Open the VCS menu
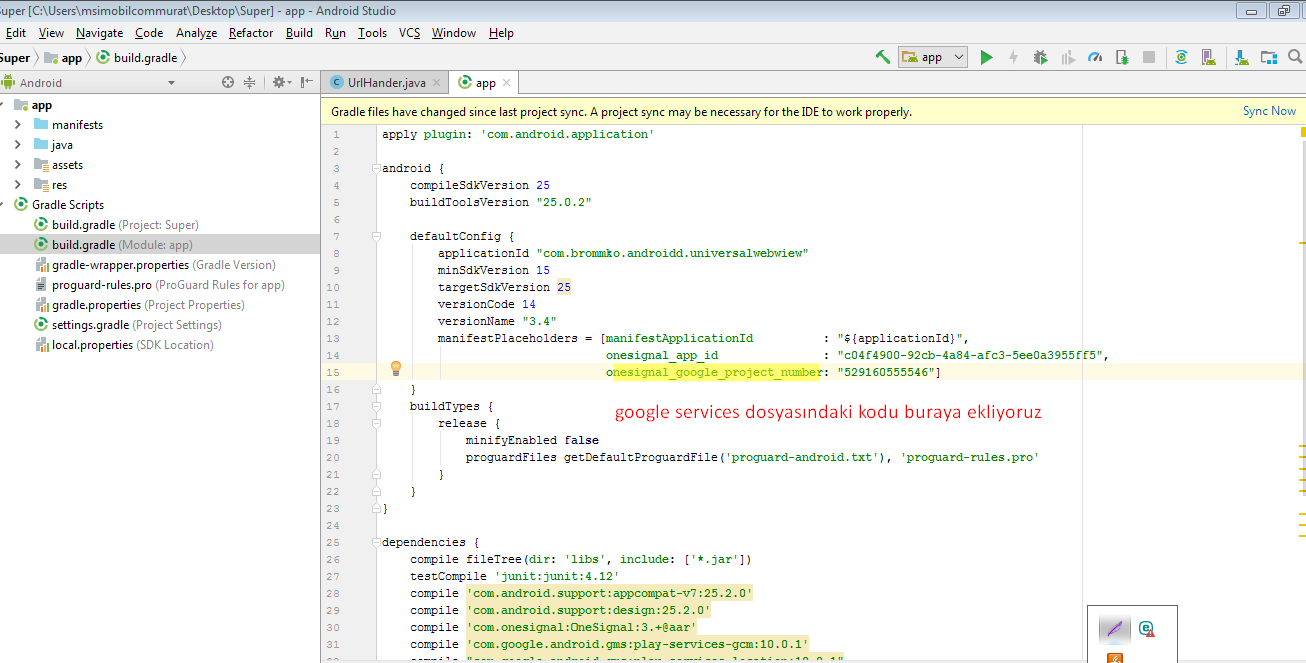Screen dimensions: 1306x663 pos(409,33)
